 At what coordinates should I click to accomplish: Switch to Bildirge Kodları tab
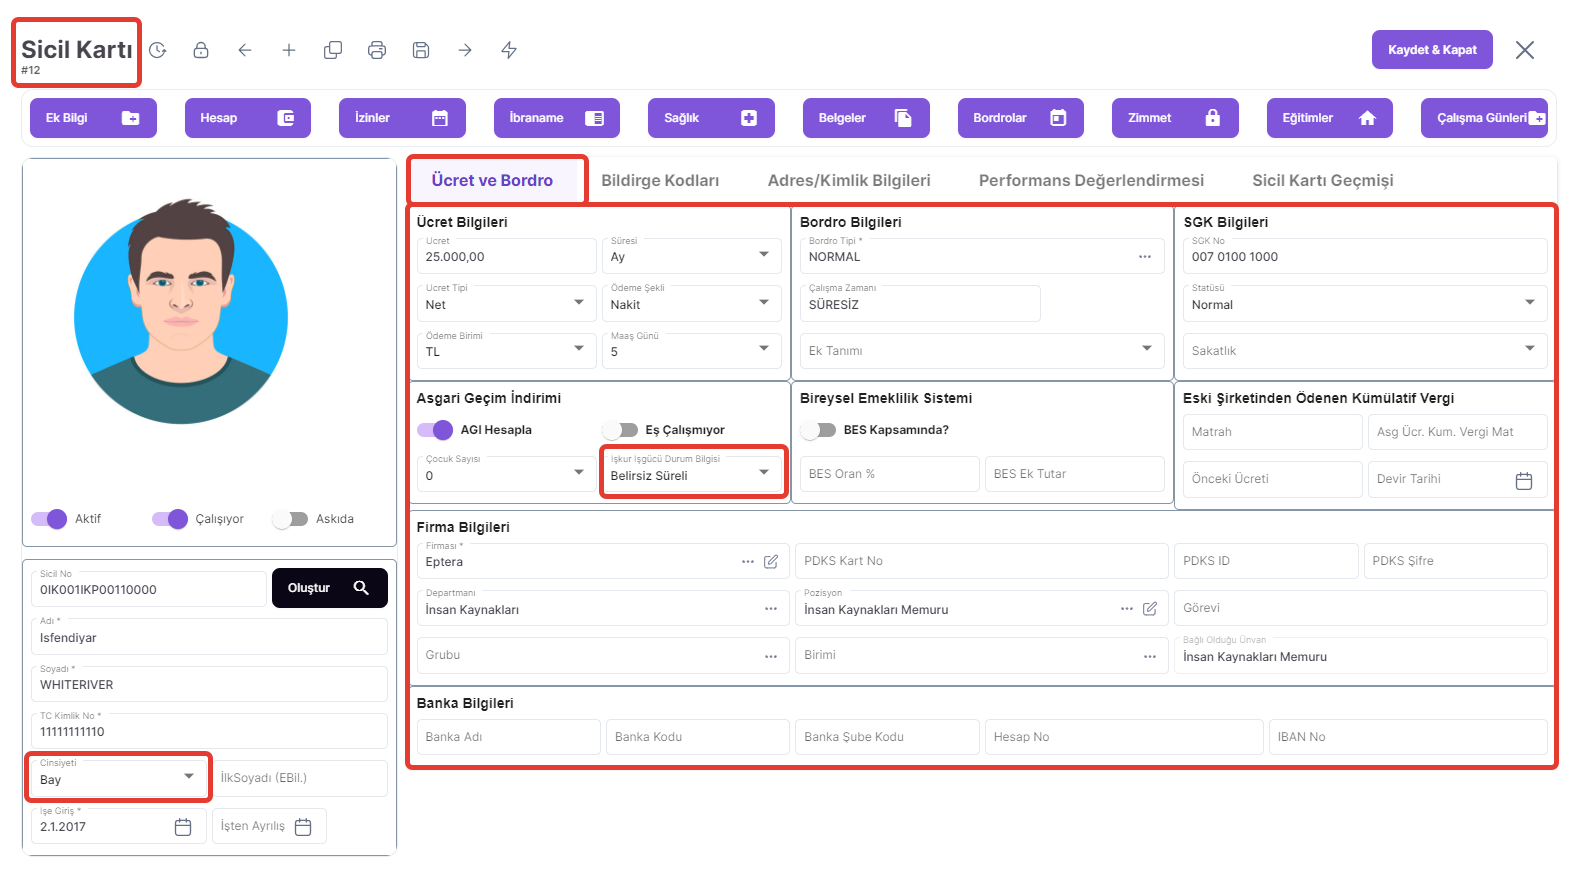[x=660, y=181]
